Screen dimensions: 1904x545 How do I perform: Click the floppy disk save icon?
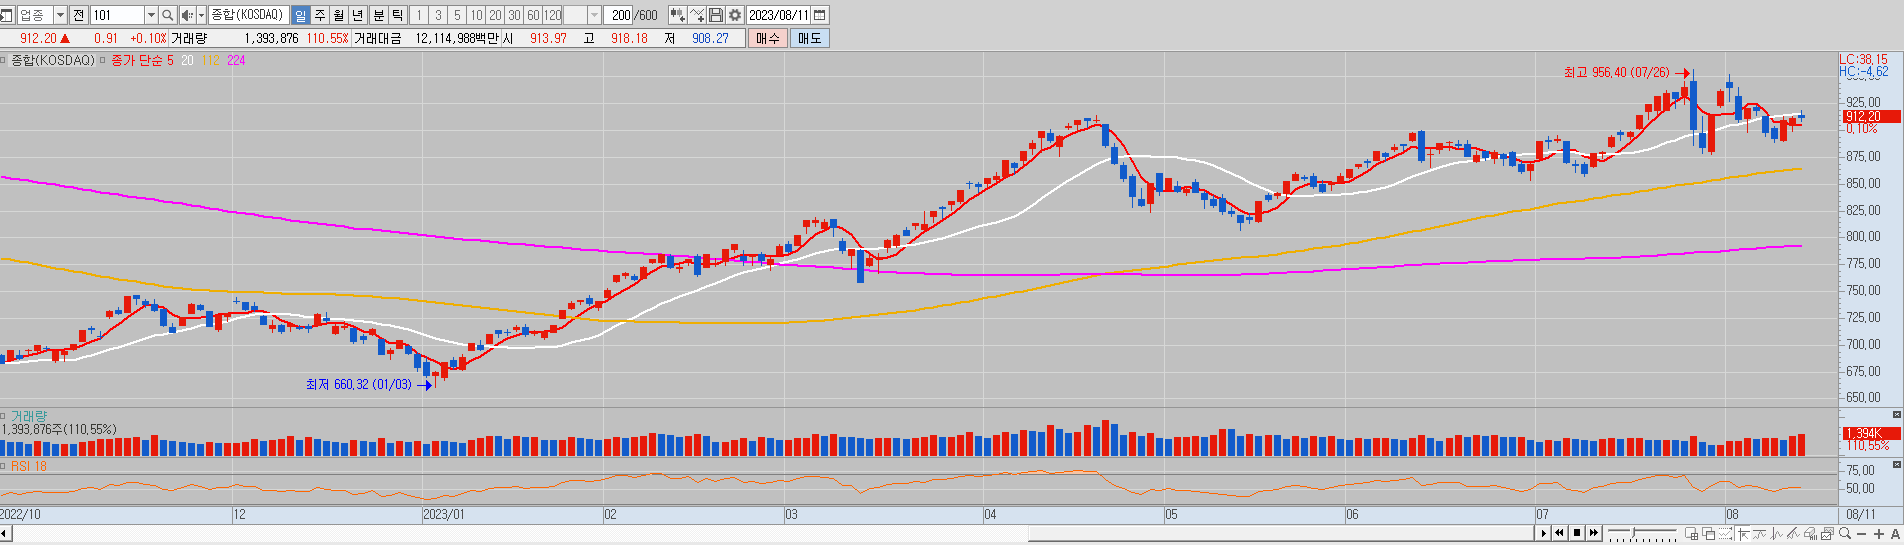716,15
